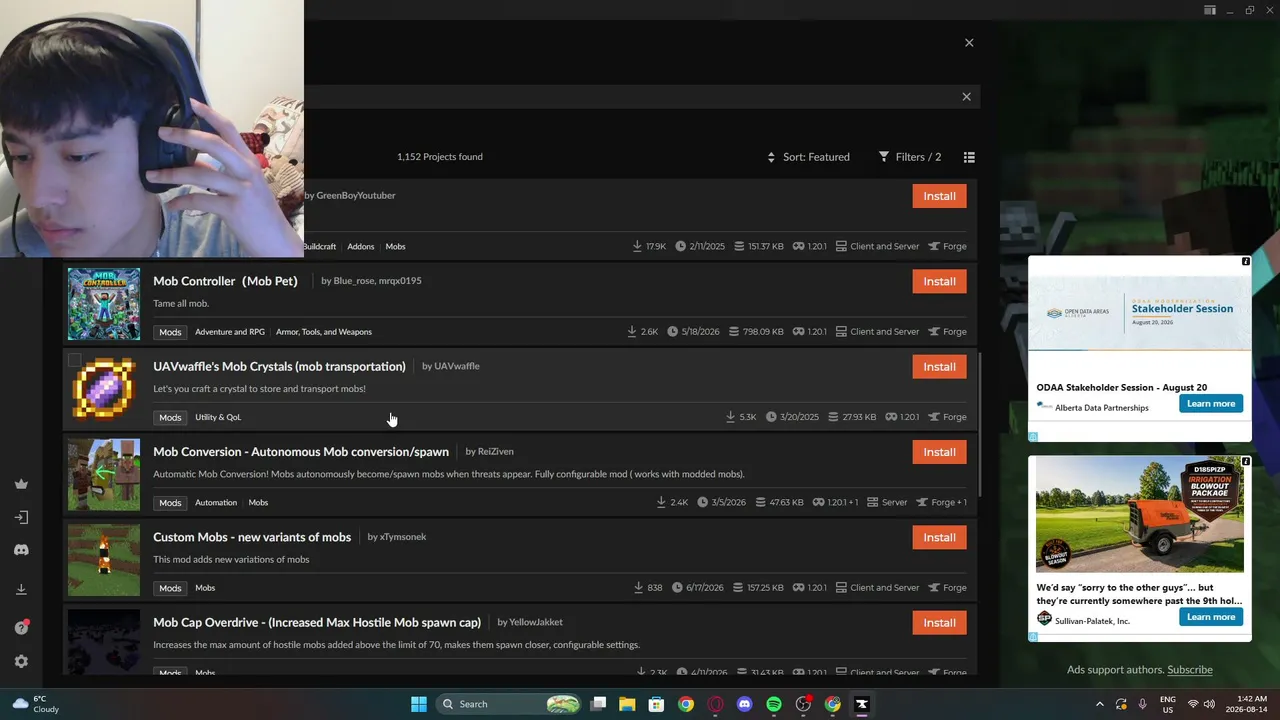This screenshot has height=720, width=1280.
Task: Open the Mob Crystals purple gem thumbnail
Action: click(x=104, y=389)
